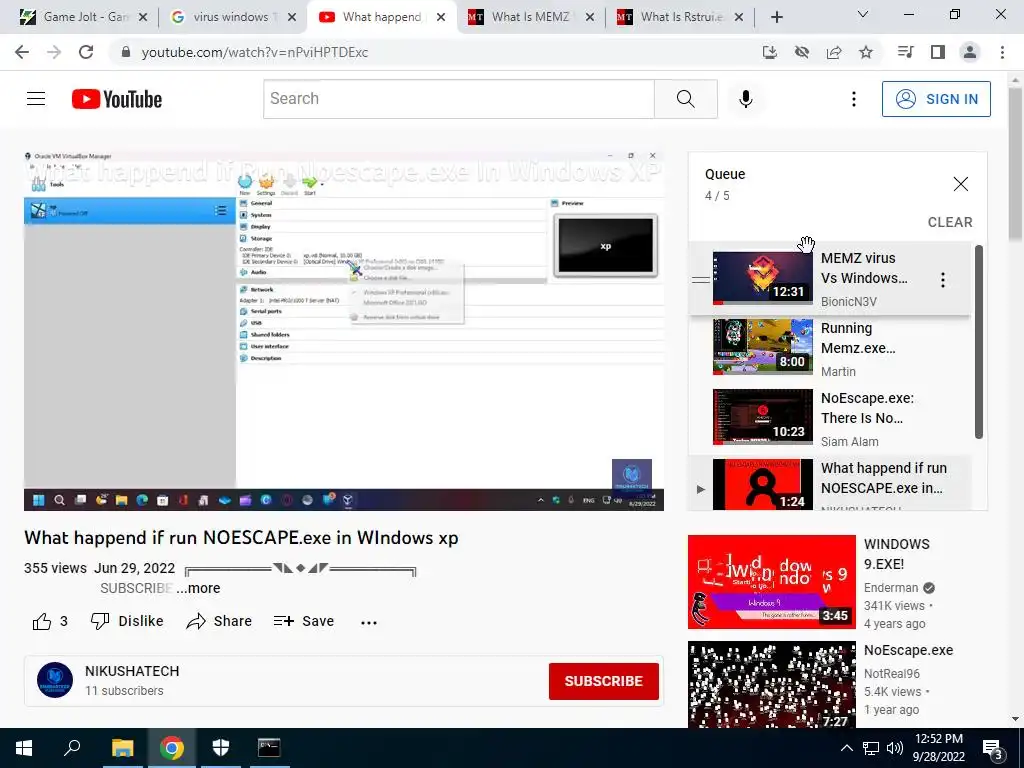
Task: Click the search magnifier button
Action: tap(686, 99)
